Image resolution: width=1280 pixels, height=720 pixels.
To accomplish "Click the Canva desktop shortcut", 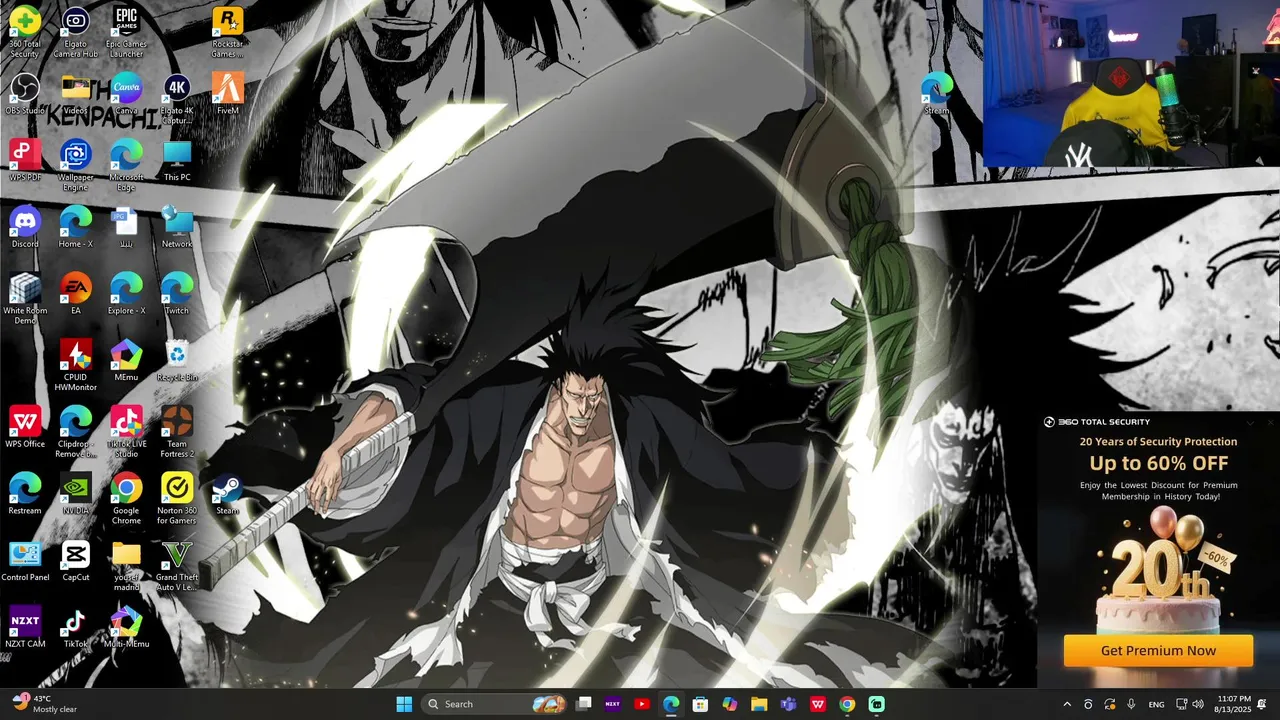I will click(x=126, y=95).
